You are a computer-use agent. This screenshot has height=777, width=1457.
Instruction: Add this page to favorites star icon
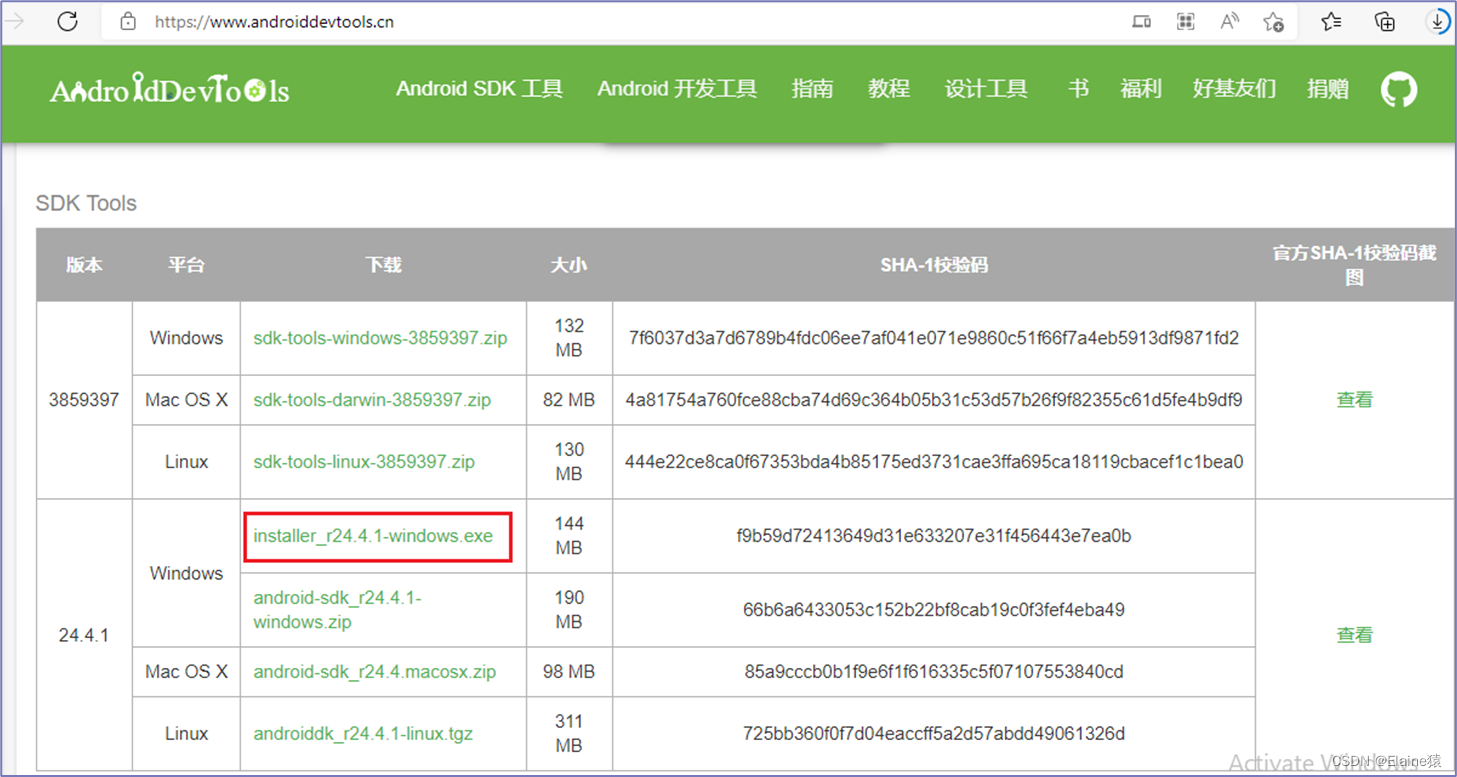coord(1273,21)
